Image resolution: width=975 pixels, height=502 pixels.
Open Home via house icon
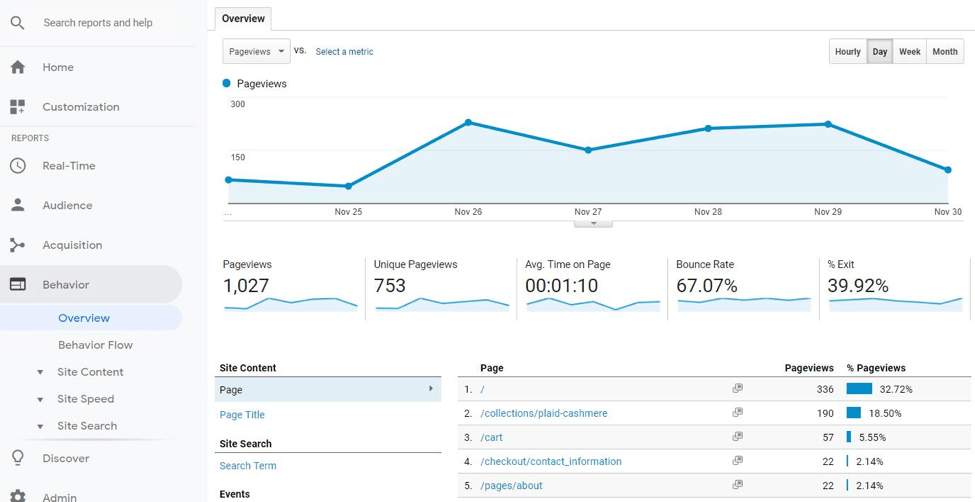[x=17, y=67]
